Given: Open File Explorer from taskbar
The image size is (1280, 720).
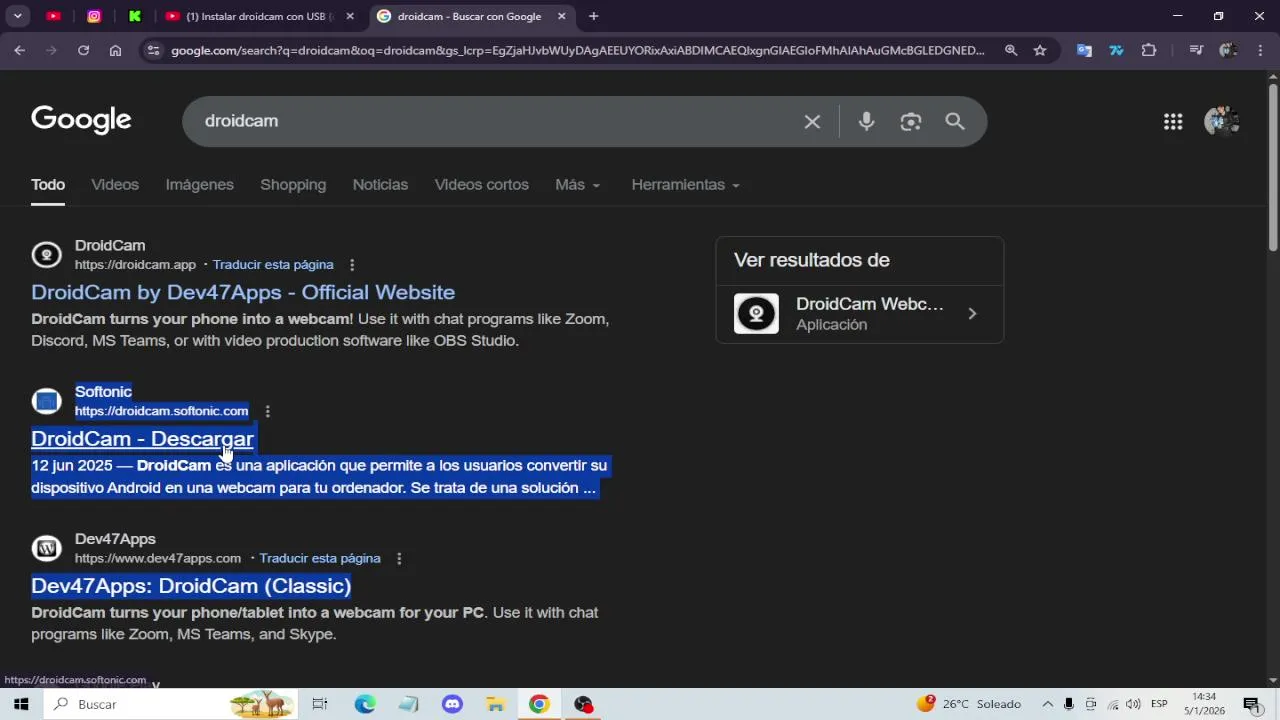Looking at the screenshot, I should pos(495,704).
